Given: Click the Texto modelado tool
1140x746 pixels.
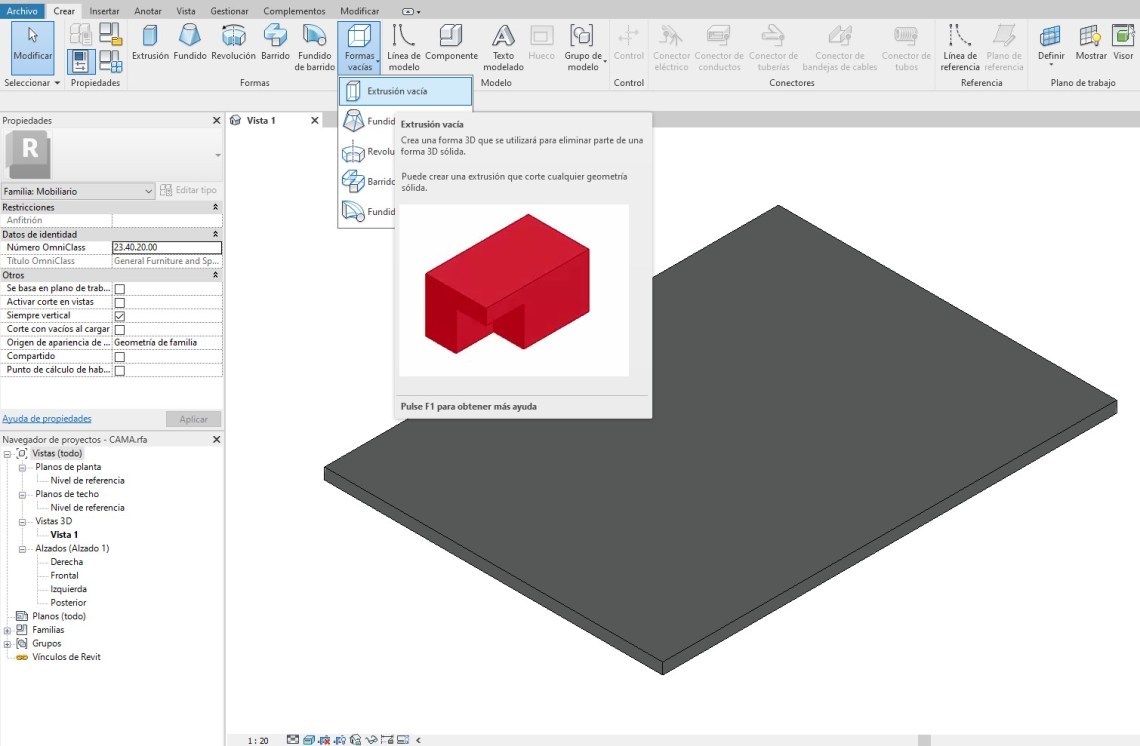Looking at the screenshot, I should pos(503,47).
